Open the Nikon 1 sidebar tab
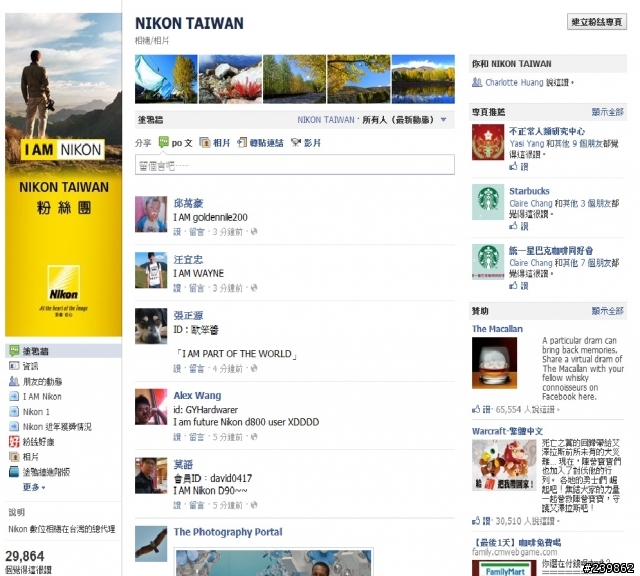This screenshot has width=640, height=576. click(x=36, y=411)
